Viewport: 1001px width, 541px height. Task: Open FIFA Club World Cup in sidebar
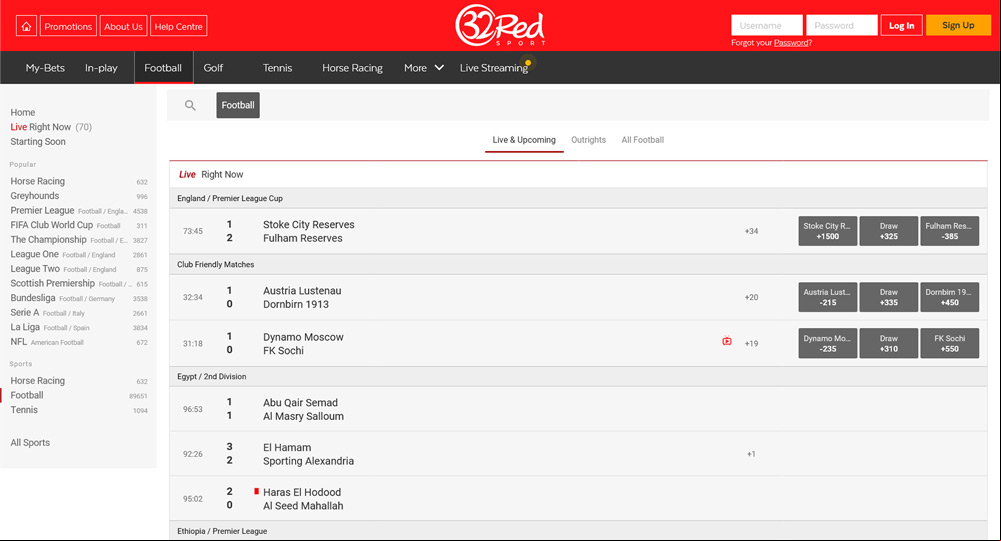coord(79,225)
